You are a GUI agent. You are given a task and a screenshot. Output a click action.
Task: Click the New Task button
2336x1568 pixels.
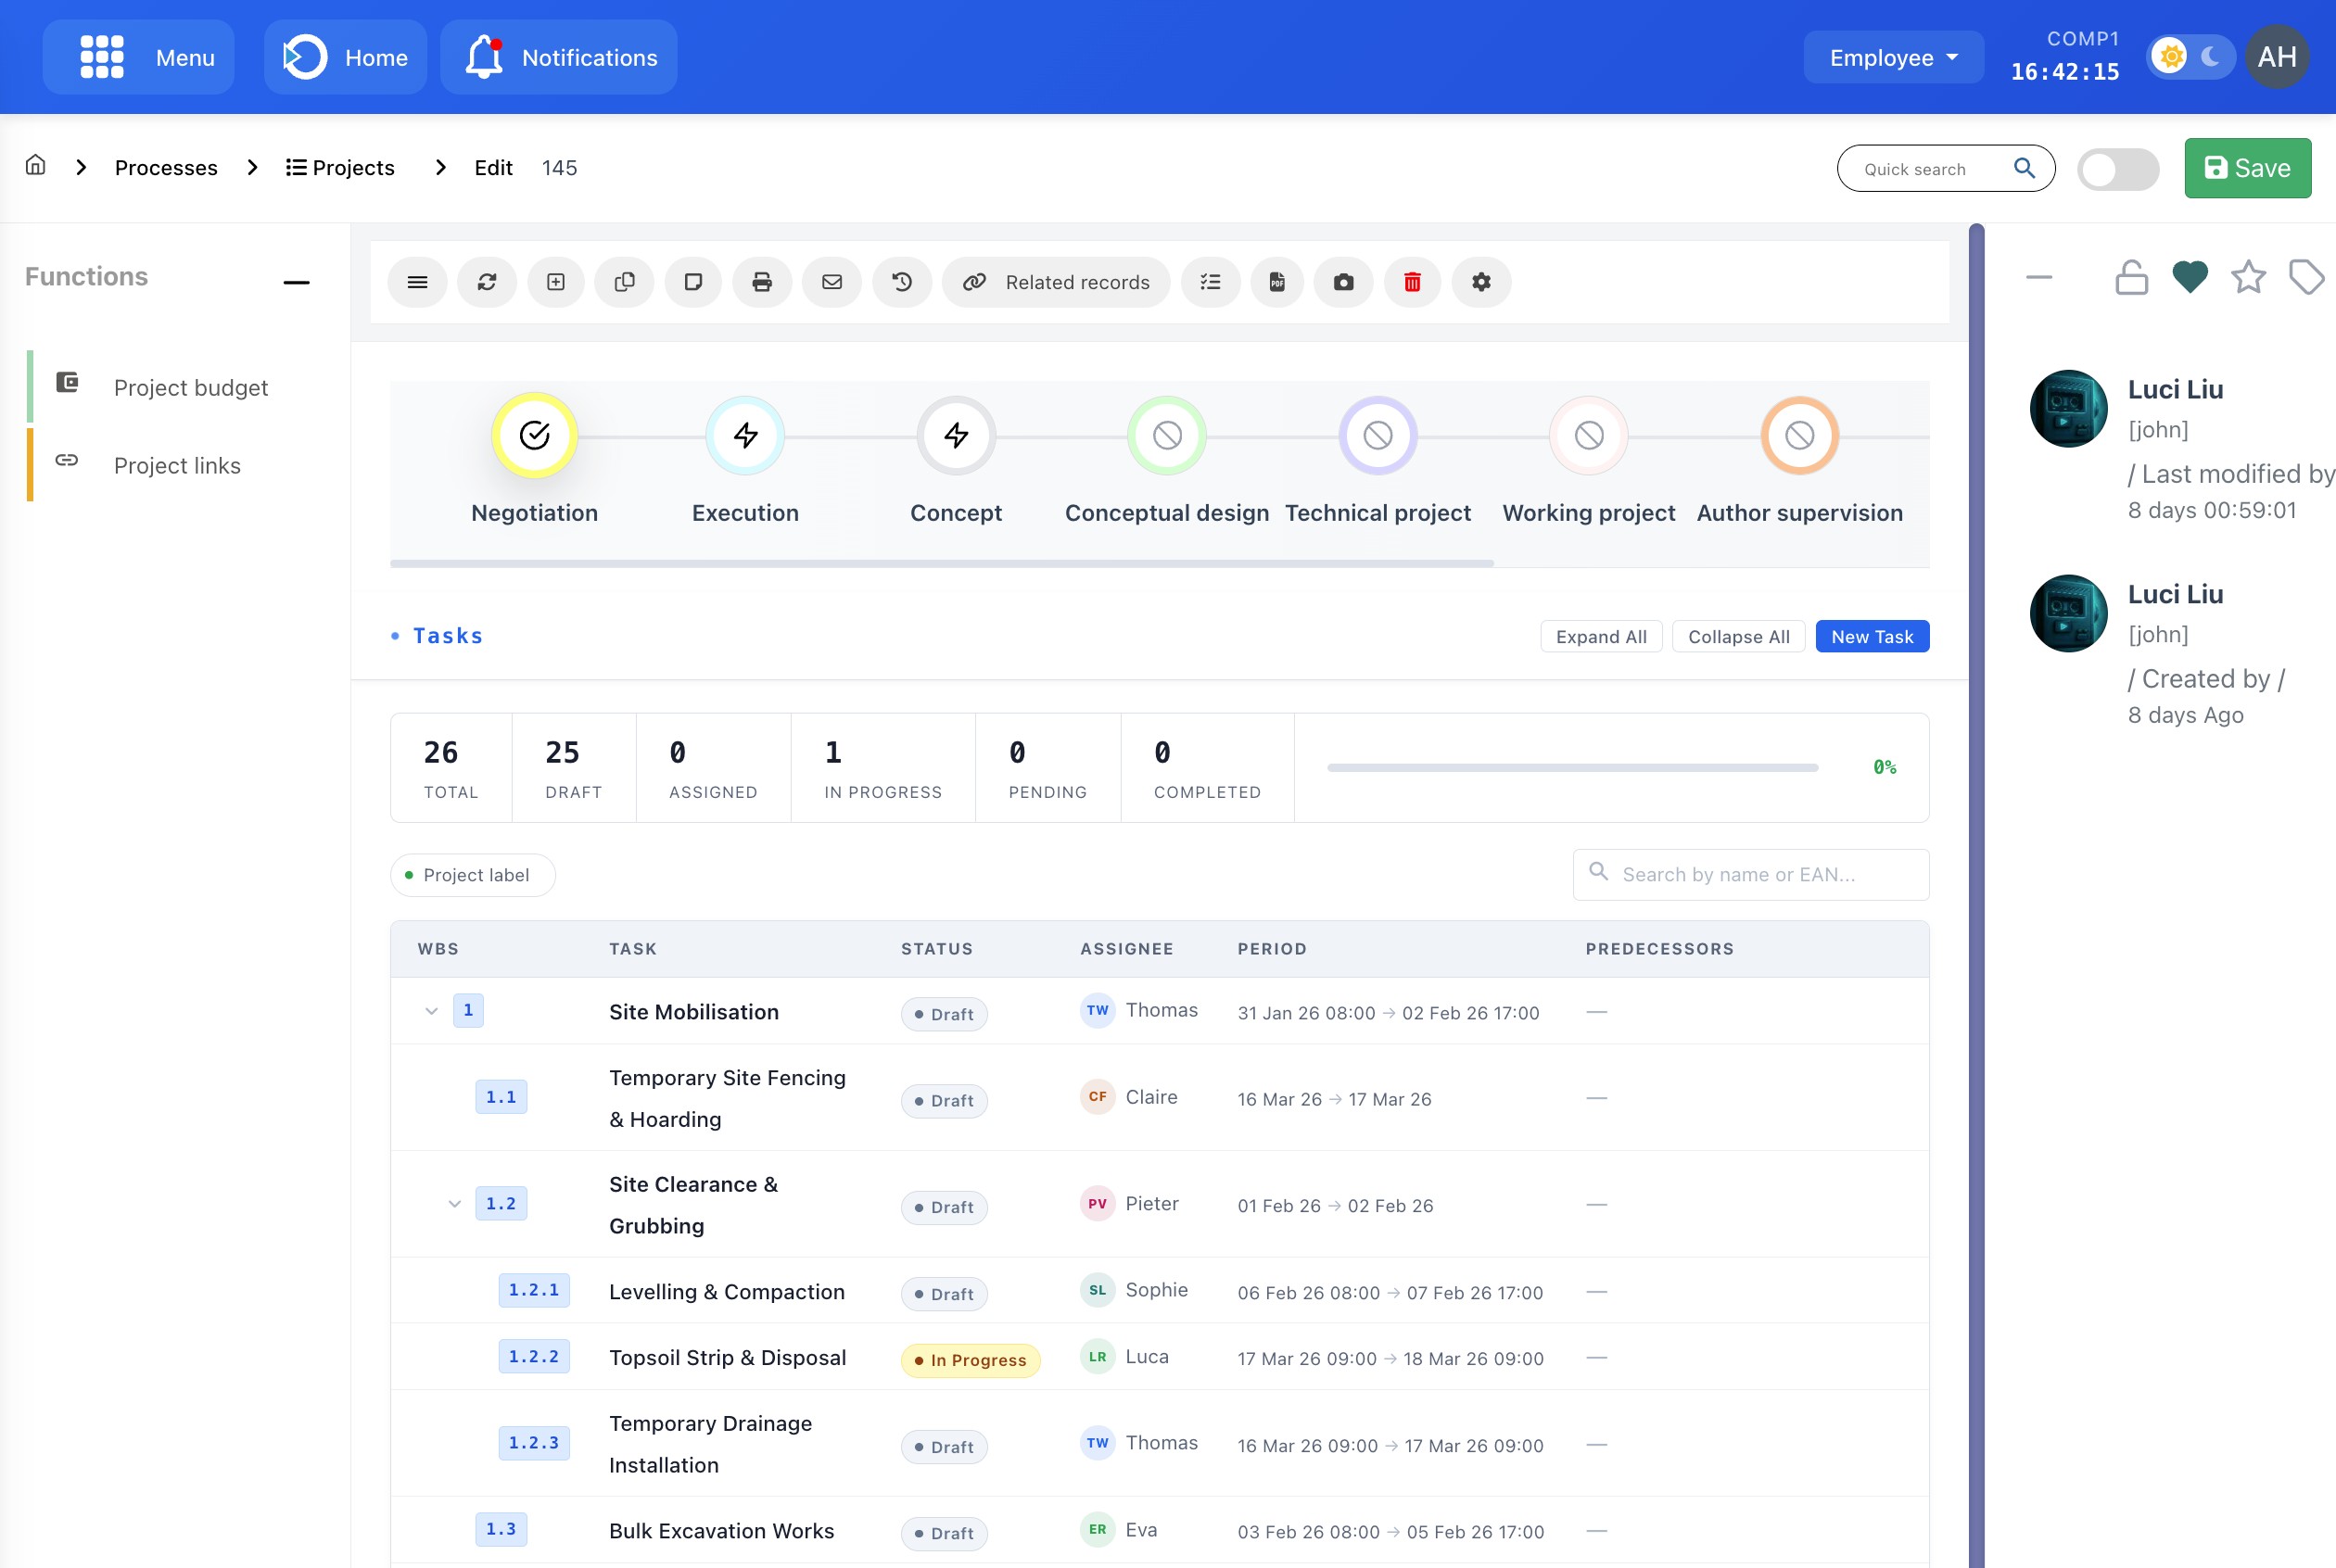tap(1871, 637)
